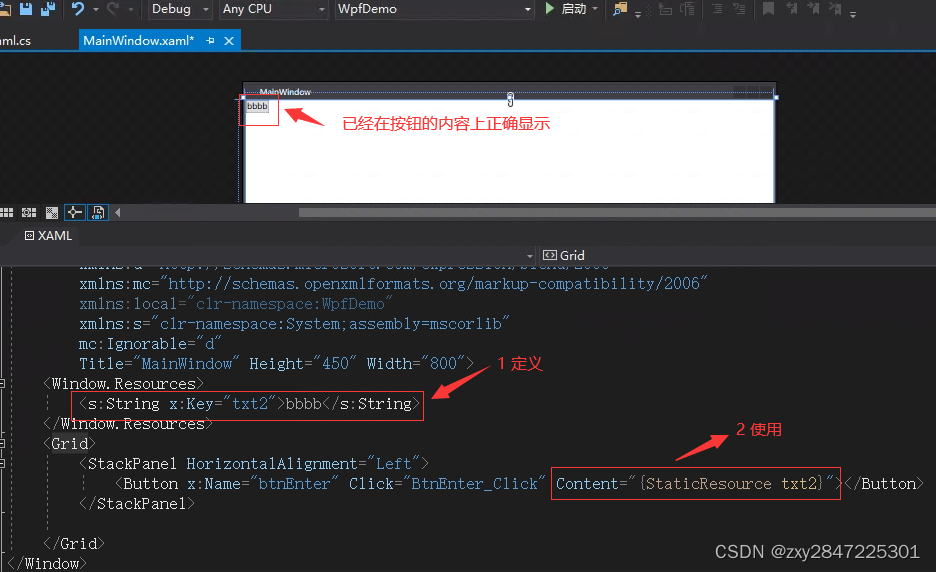Toggle a bookmark on the current line
Viewport: 936px width, 572px height.
768,8
